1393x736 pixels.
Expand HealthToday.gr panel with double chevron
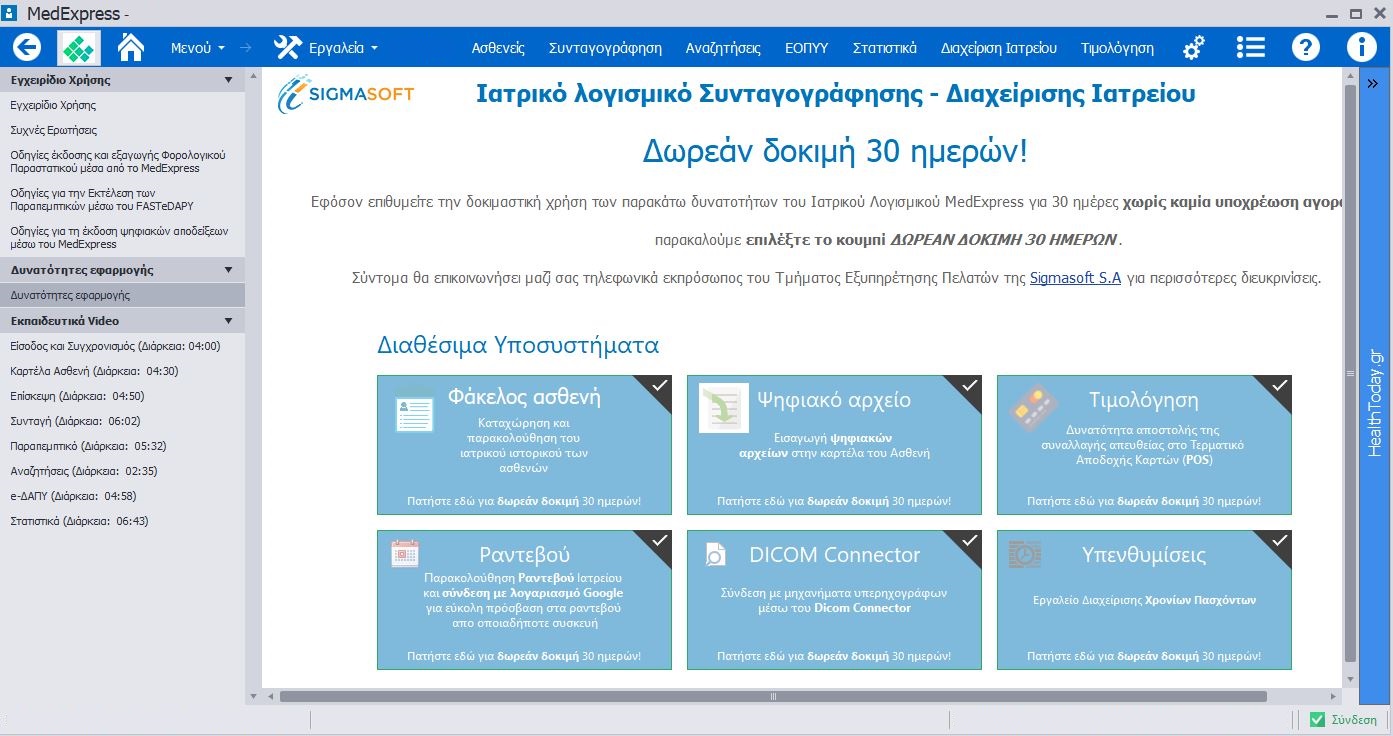click(x=1373, y=83)
